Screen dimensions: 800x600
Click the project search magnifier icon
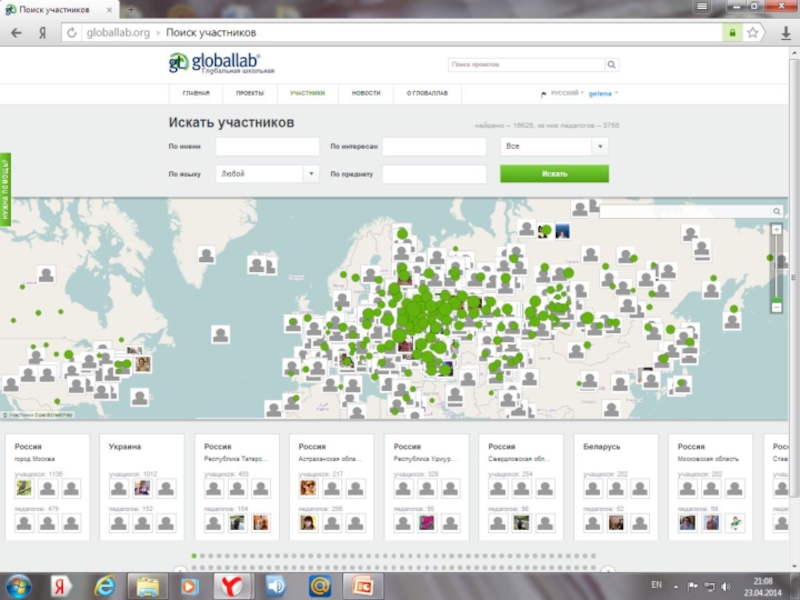click(611, 65)
